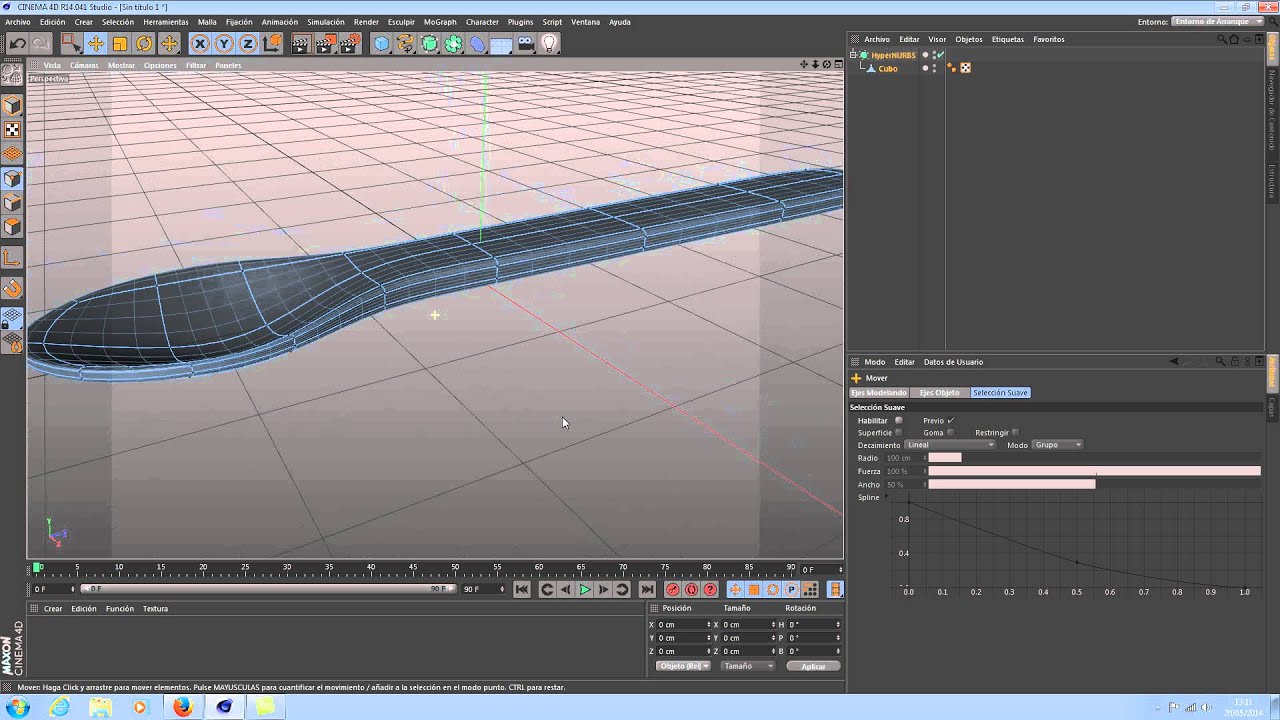Activate the Rotate tool
1280x720 pixels.
tap(144, 43)
